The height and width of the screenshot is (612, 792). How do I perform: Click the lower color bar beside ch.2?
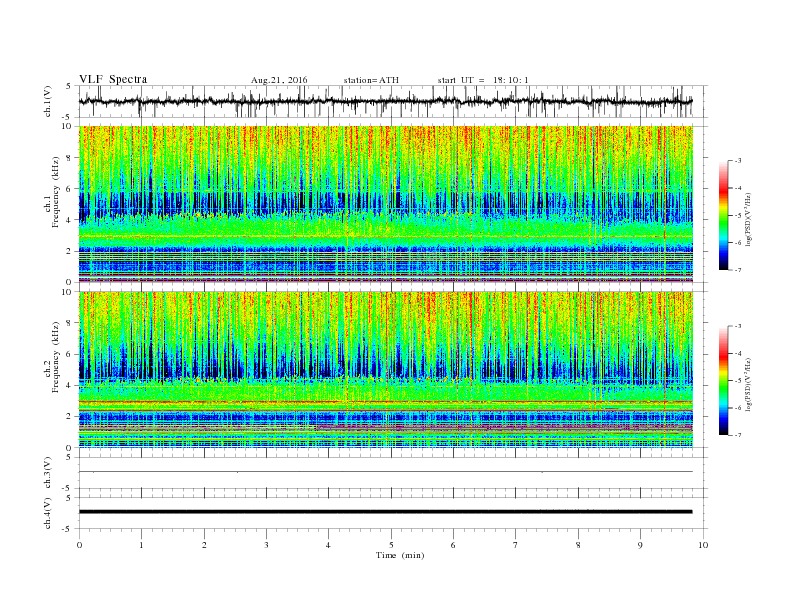(x=723, y=381)
